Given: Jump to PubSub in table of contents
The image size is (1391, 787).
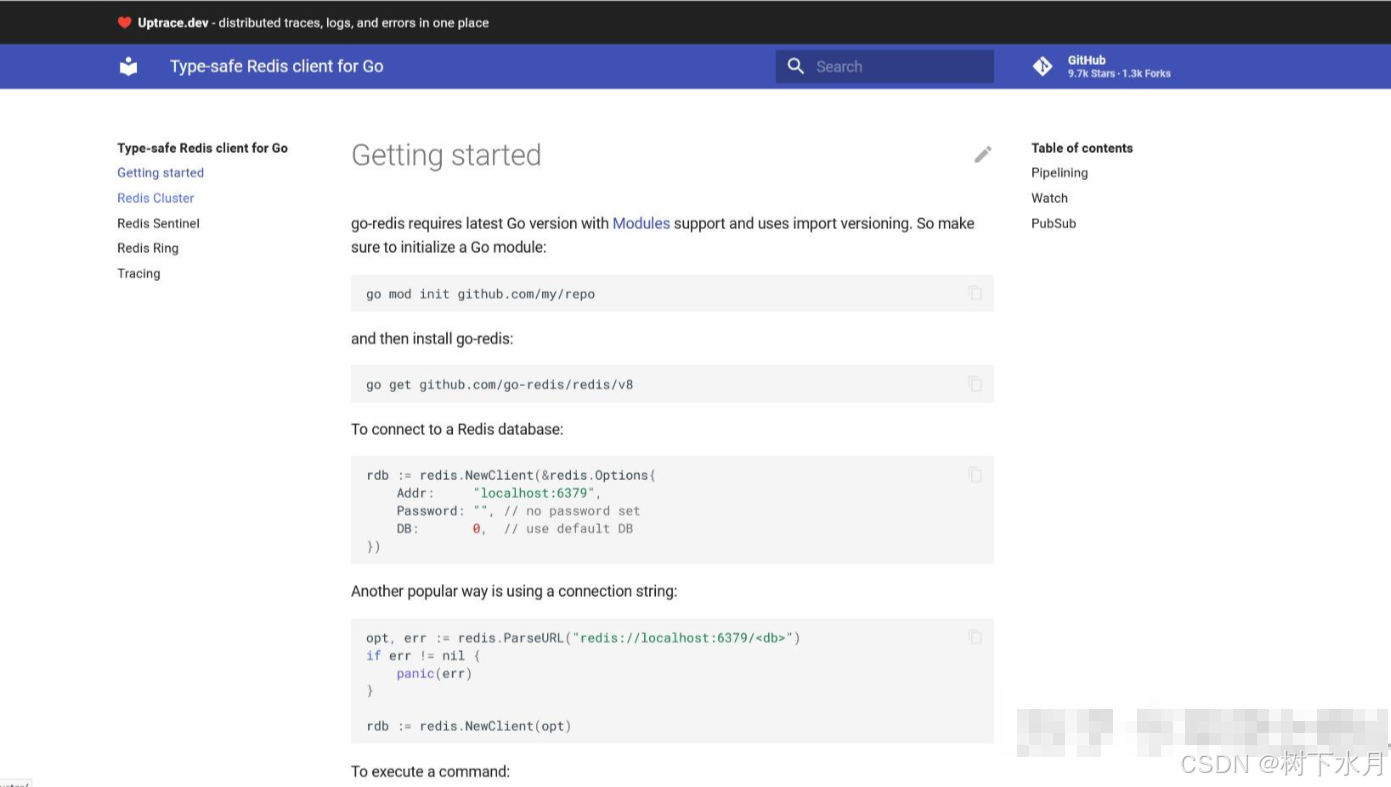Looking at the screenshot, I should [1053, 223].
